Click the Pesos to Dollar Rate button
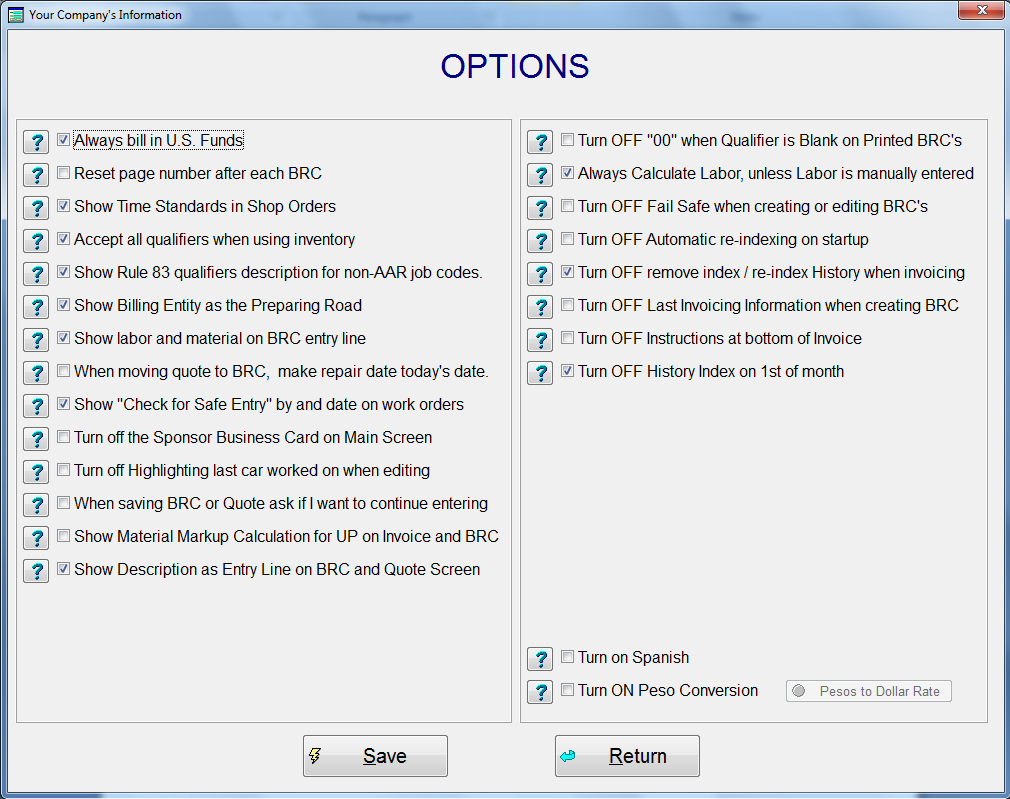 point(868,691)
